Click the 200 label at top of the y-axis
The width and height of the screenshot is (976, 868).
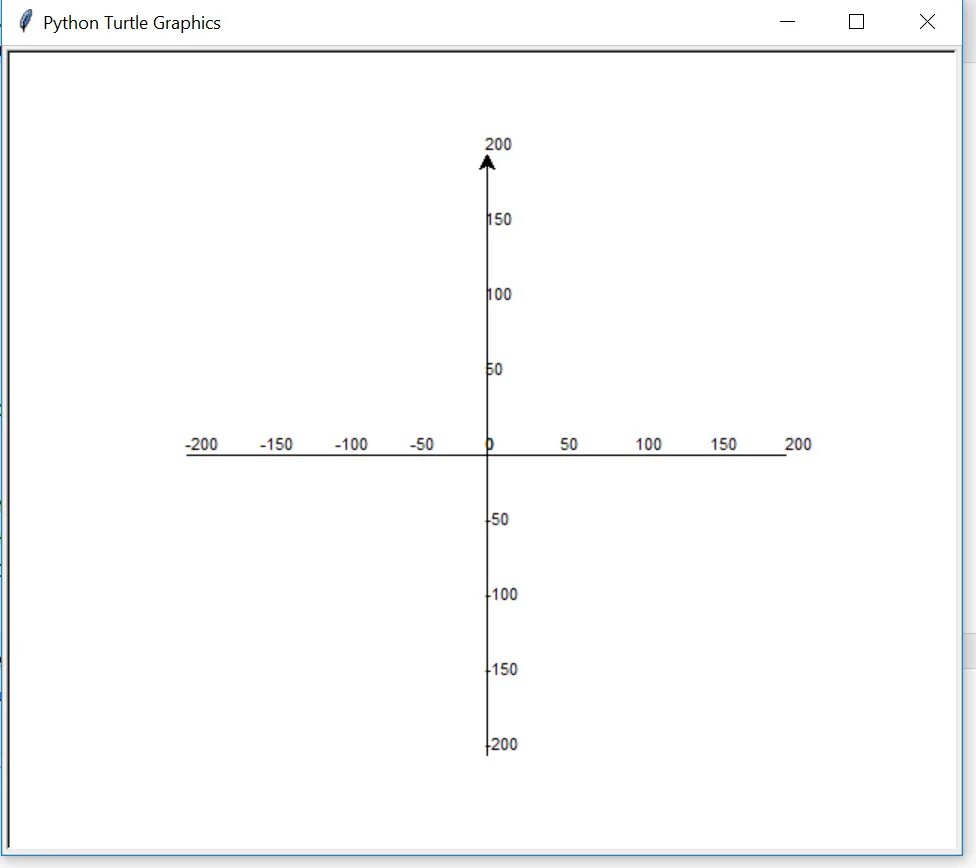(499, 144)
